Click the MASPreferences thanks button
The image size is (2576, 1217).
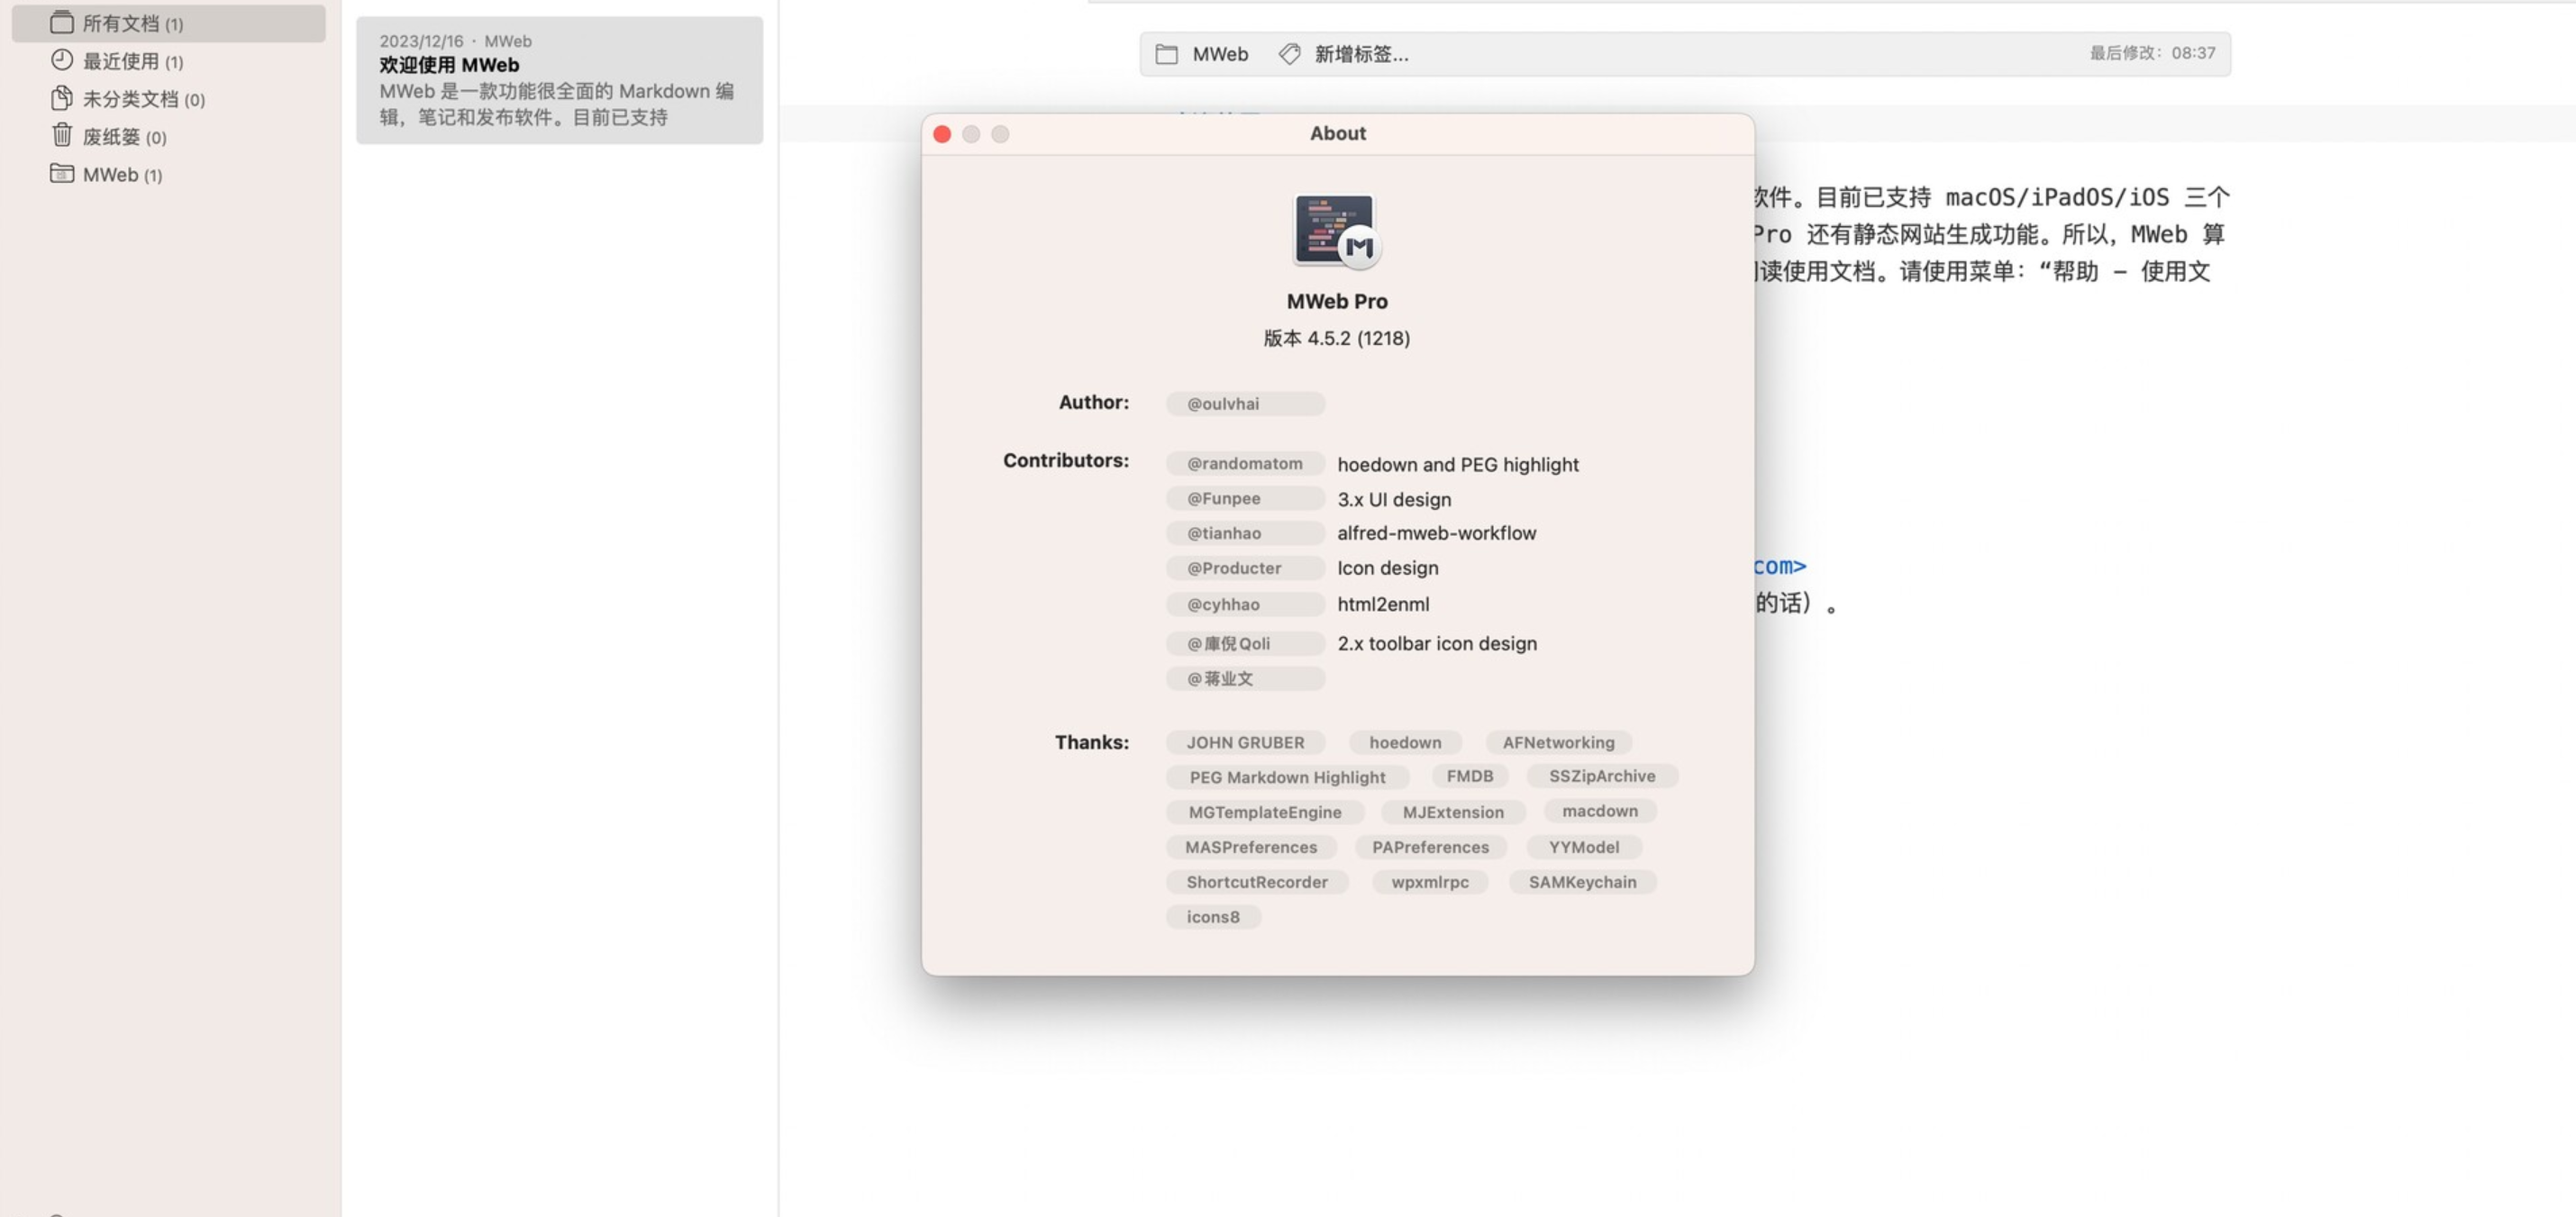(1251, 848)
